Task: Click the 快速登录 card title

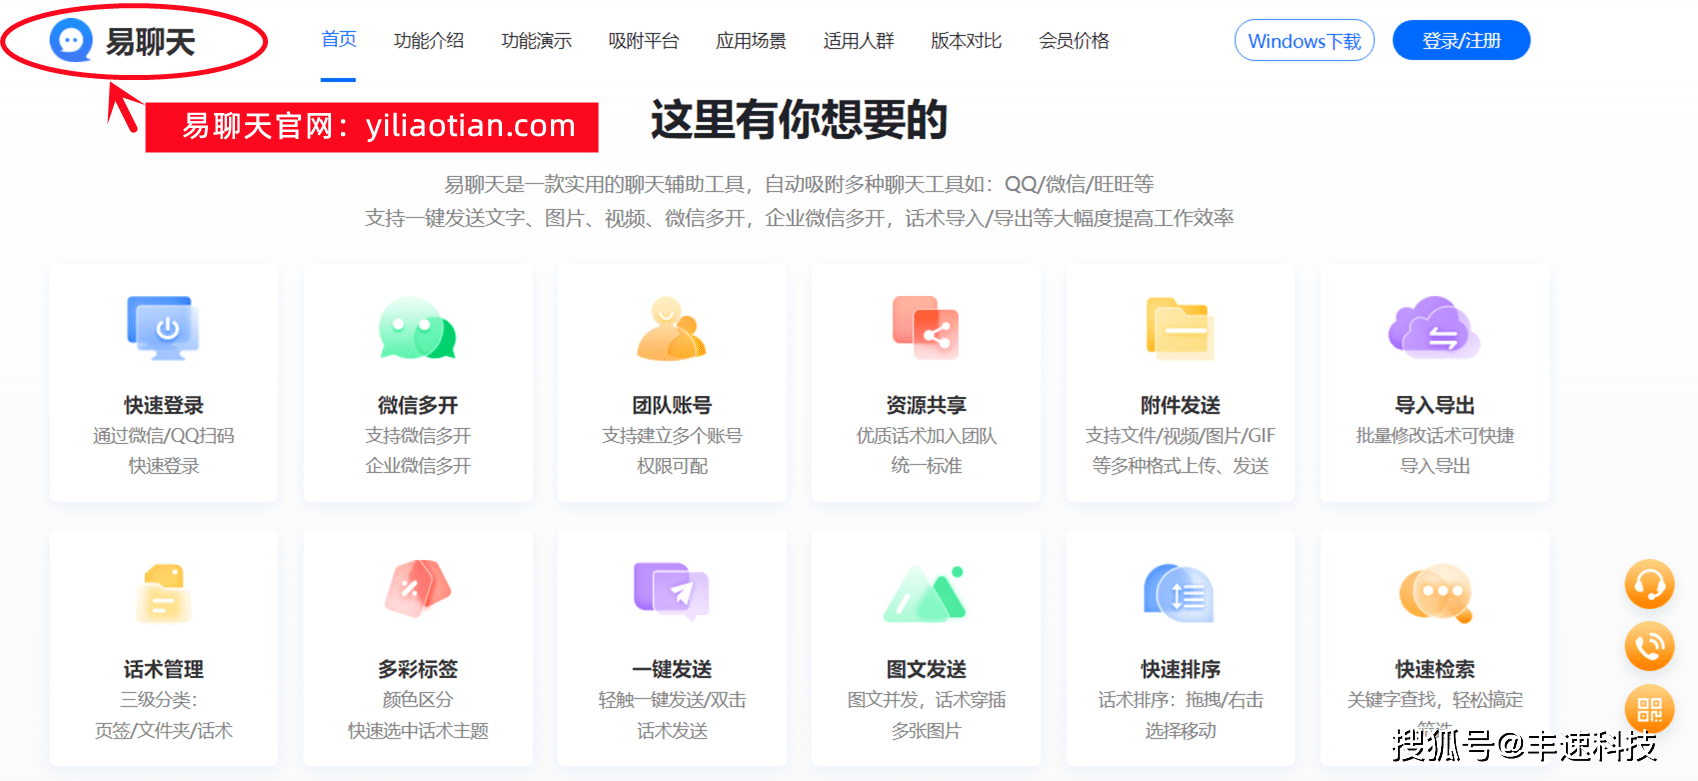Action: (x=164, y=405)
